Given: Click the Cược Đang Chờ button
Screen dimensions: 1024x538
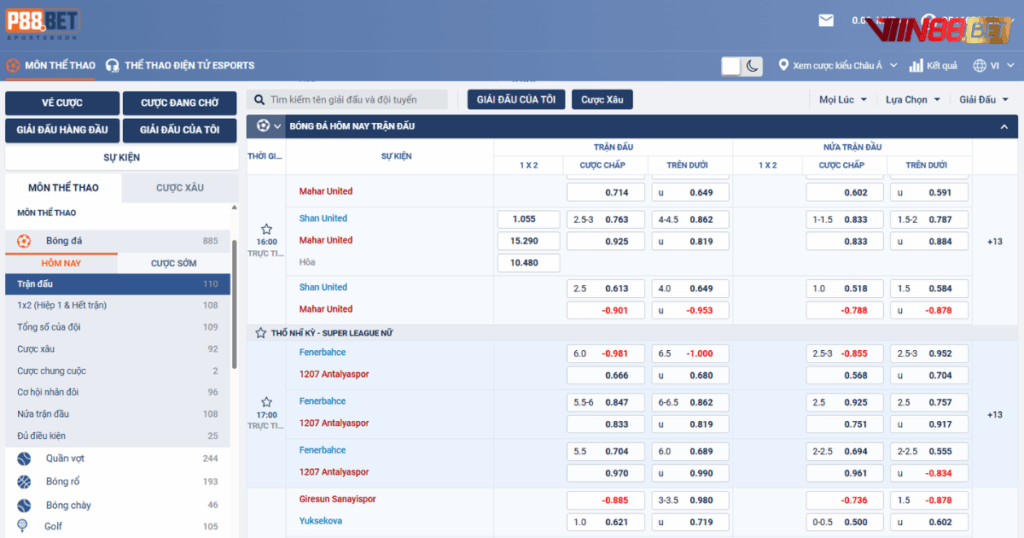Looking at the screenshot, I should (x=180, y=103).
